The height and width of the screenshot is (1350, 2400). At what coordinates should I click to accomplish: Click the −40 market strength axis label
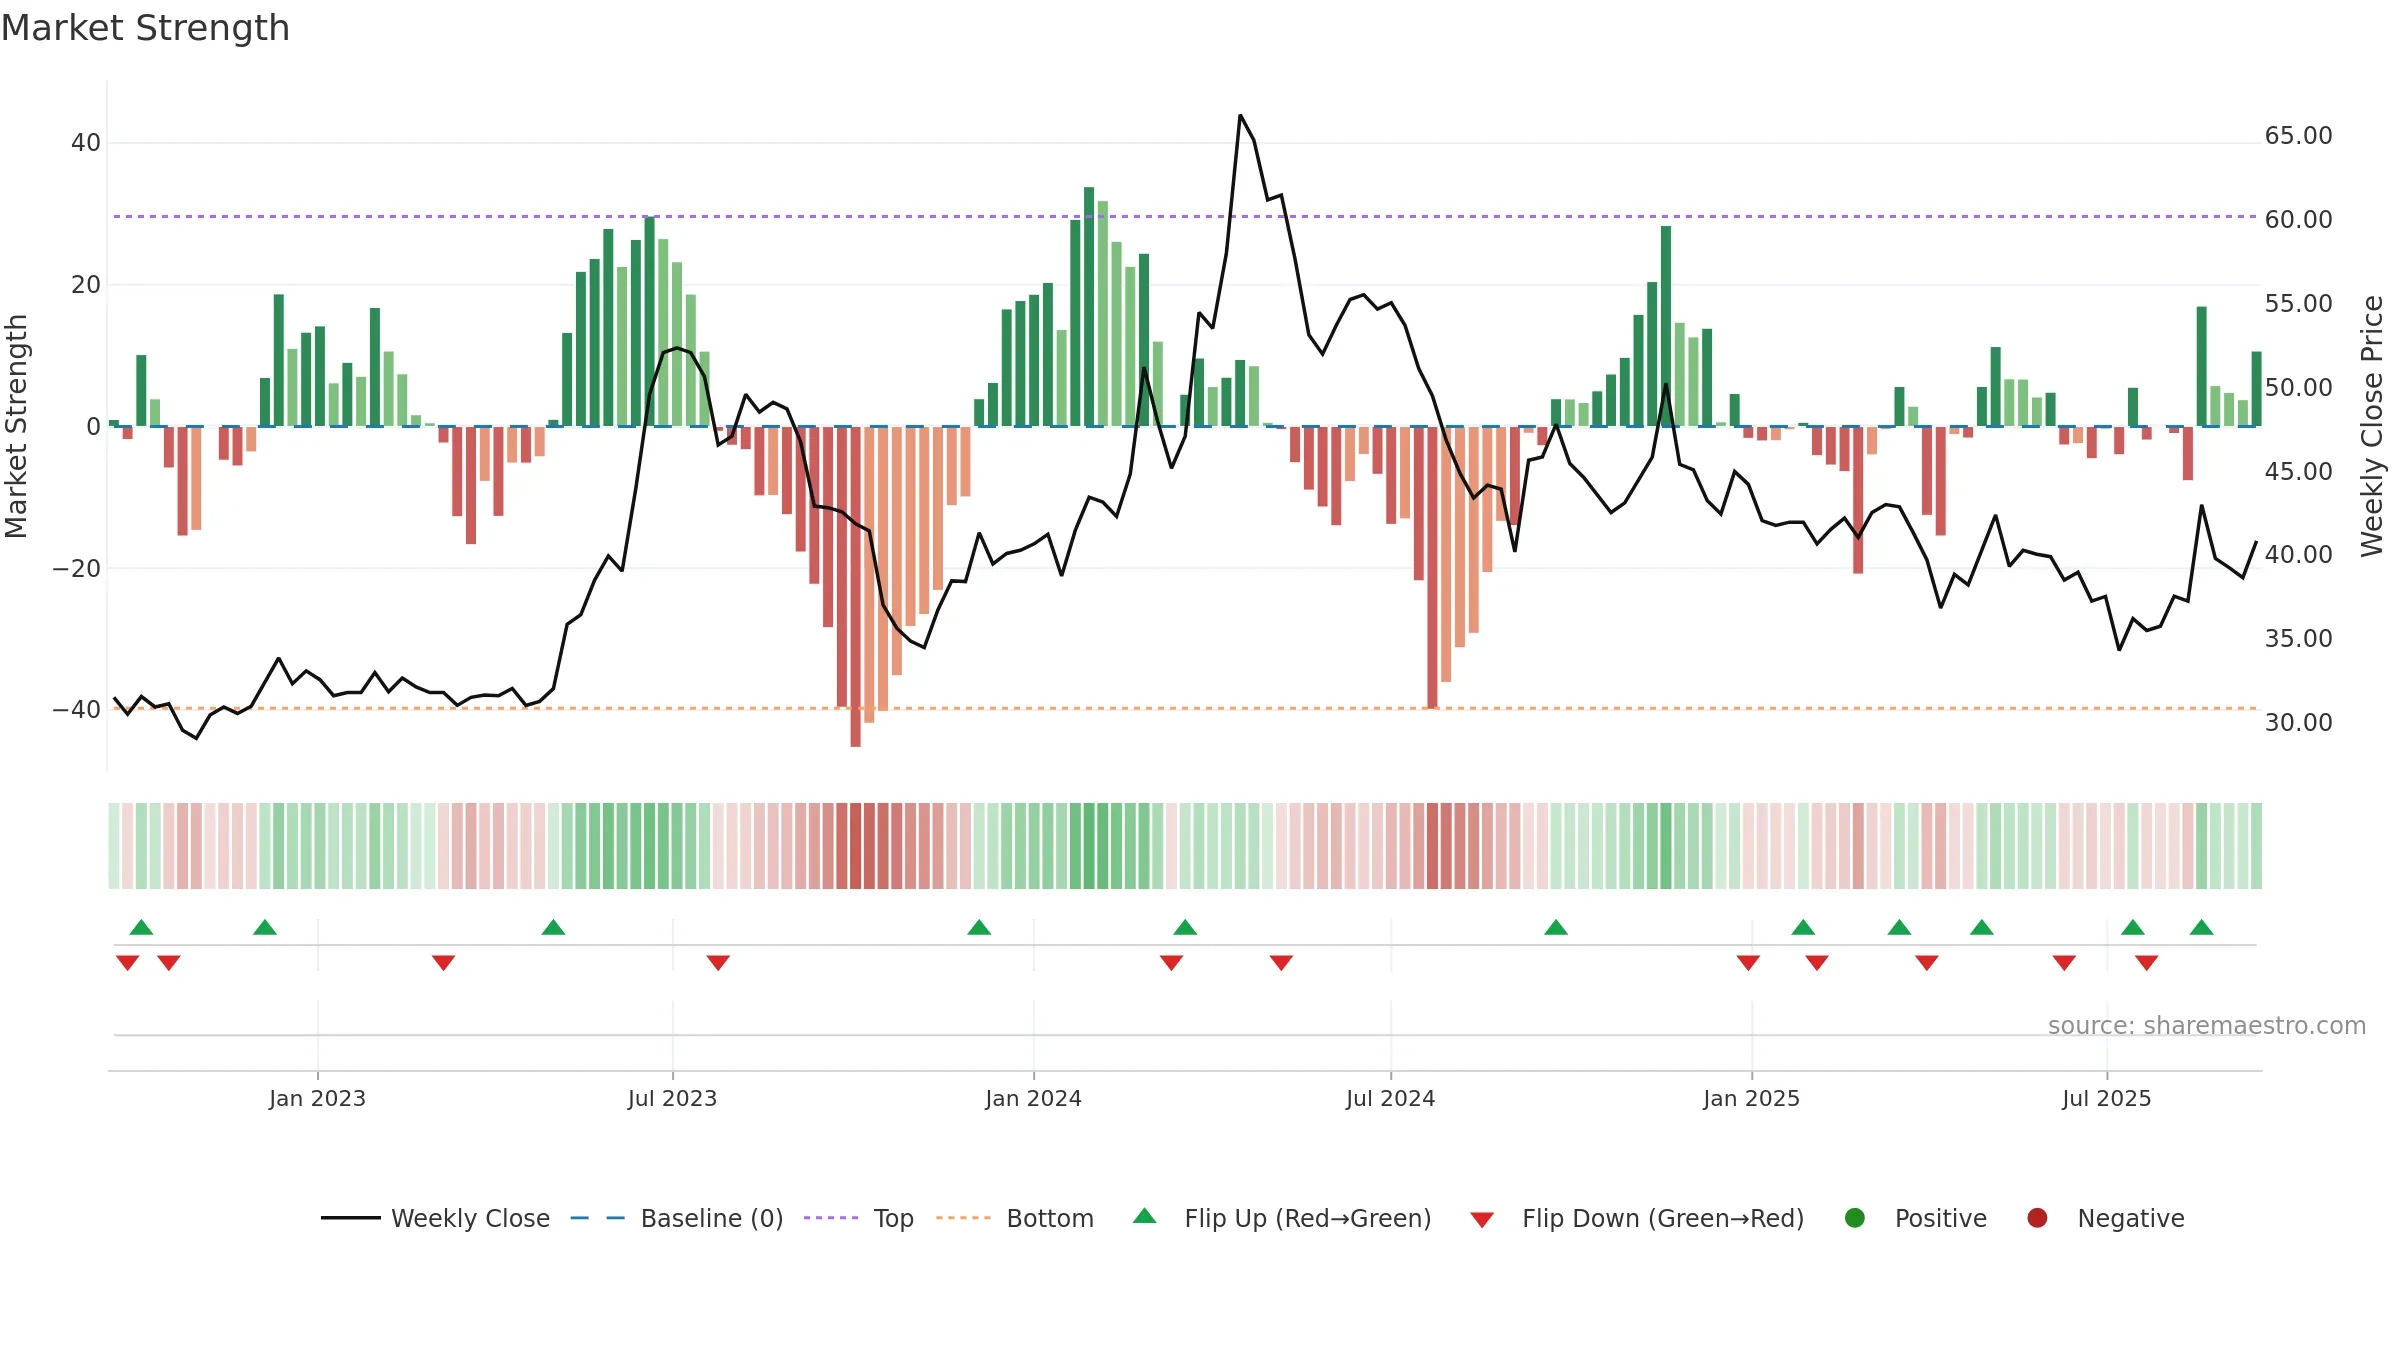coord(77,710)
